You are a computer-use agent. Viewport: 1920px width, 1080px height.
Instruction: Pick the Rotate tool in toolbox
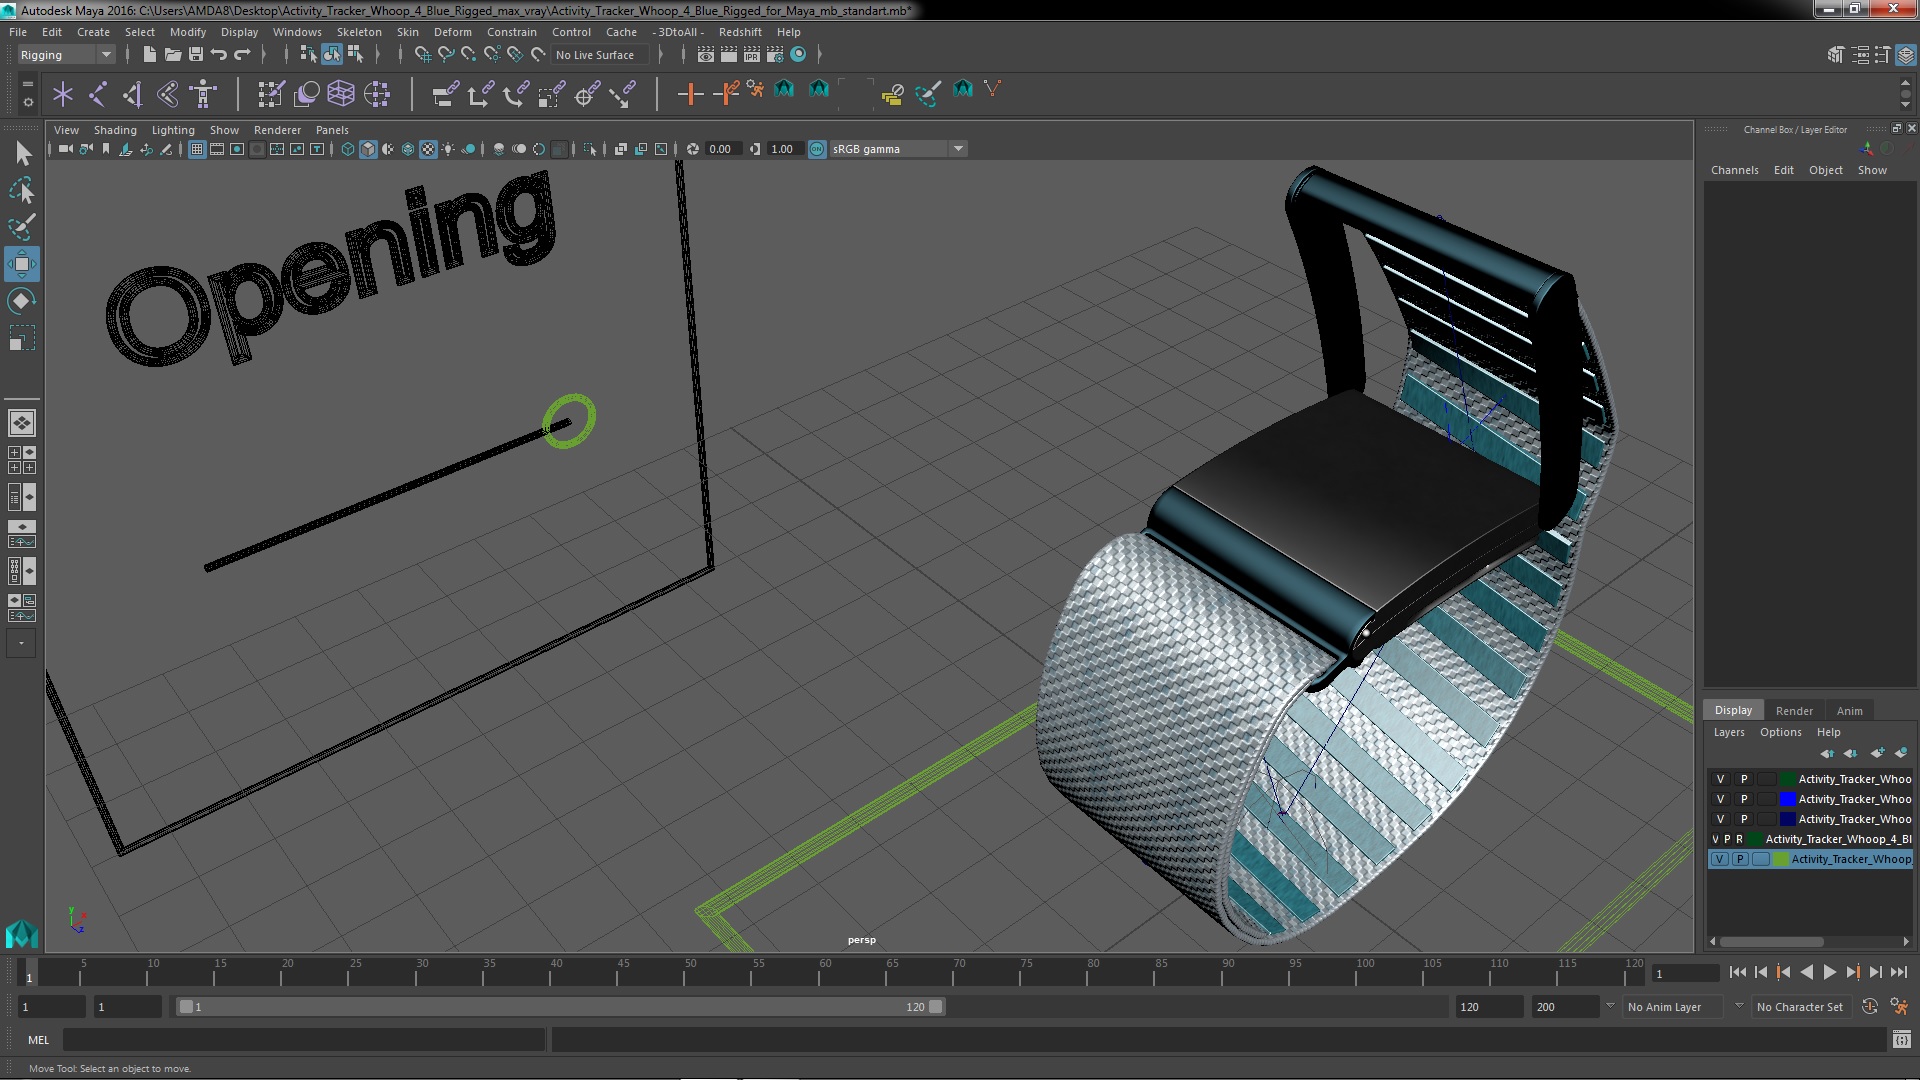22,301
